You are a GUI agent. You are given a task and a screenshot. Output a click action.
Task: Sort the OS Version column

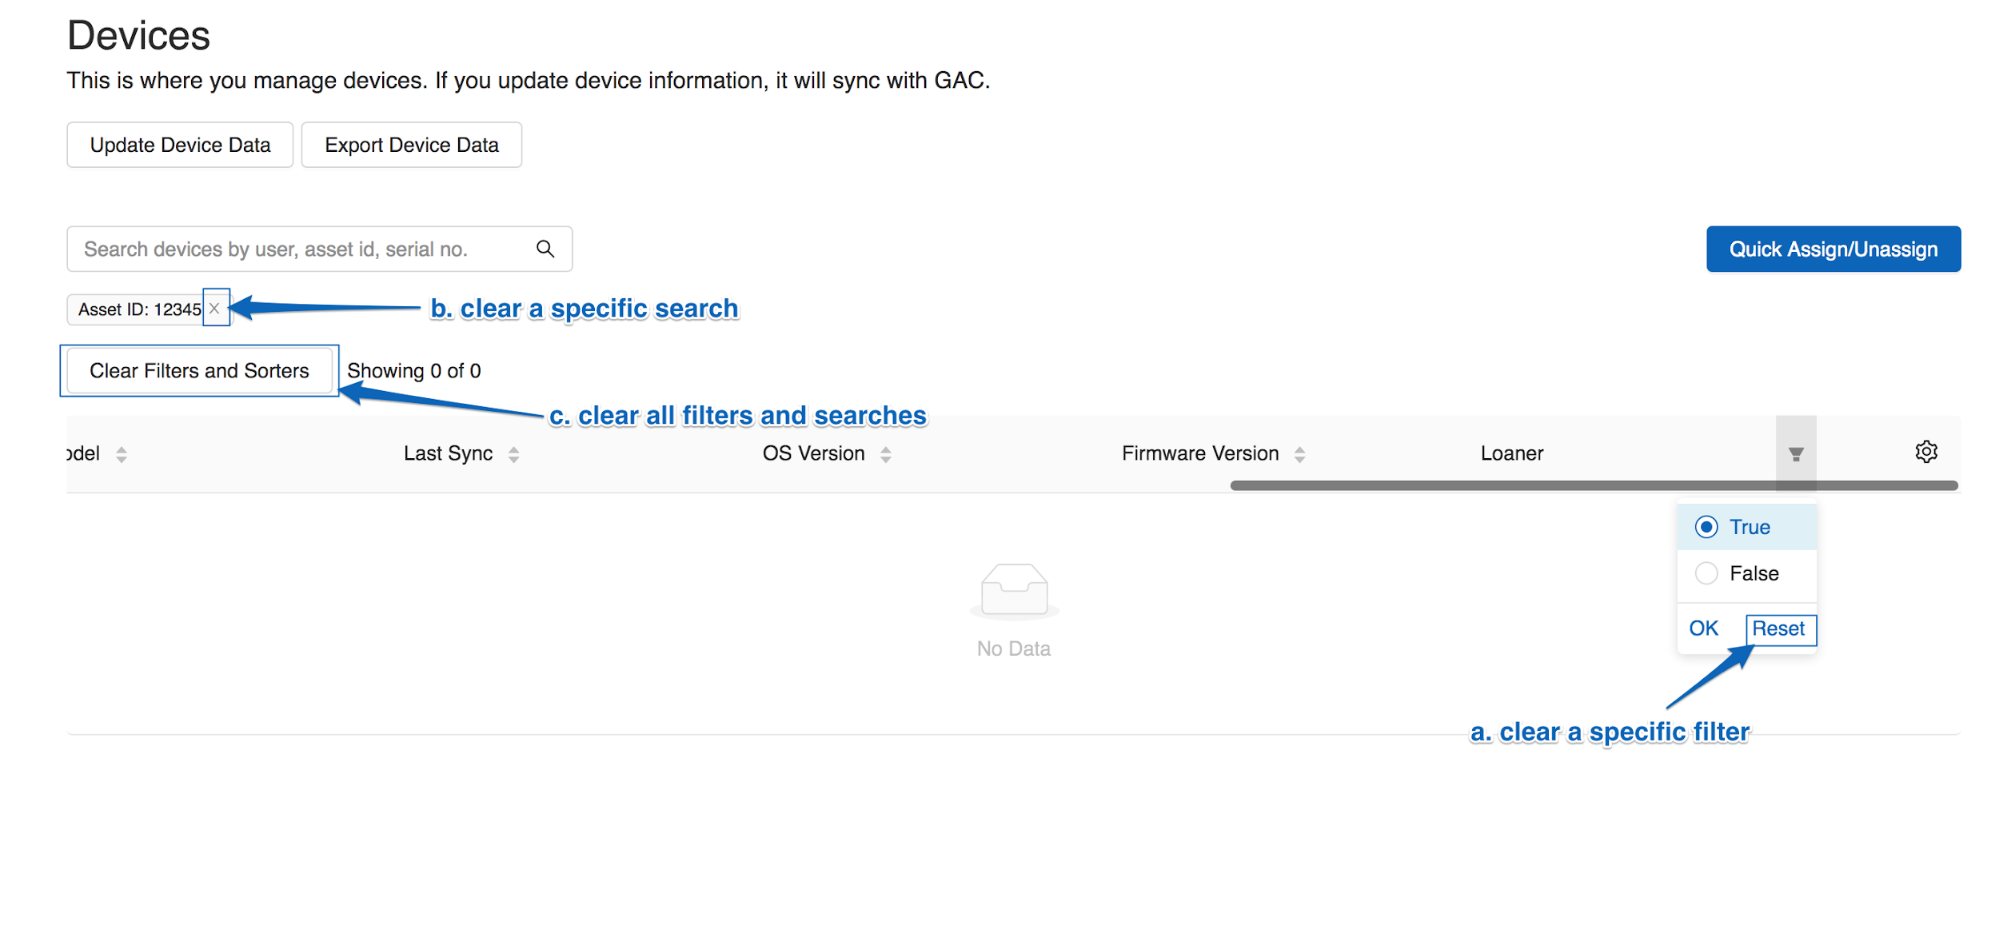coord(885,453)
